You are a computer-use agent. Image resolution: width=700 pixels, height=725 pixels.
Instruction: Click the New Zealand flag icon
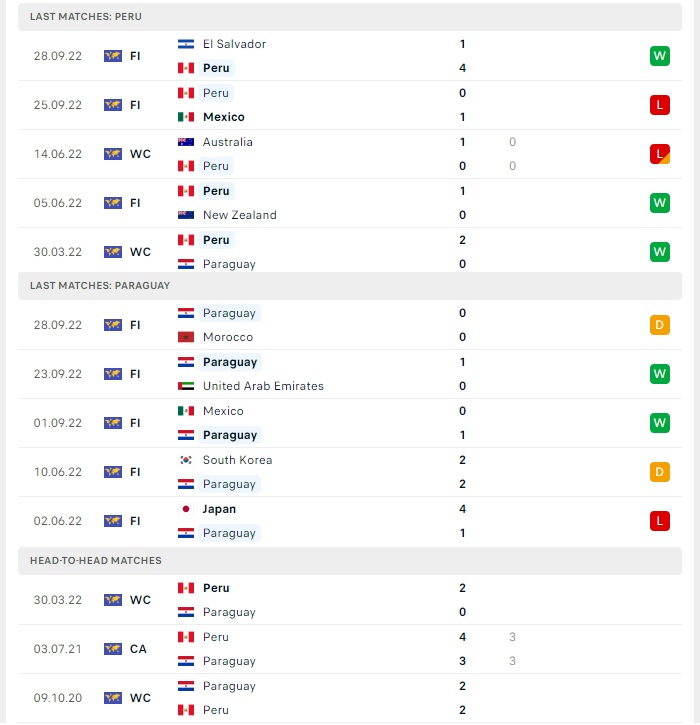coord(186,215)
